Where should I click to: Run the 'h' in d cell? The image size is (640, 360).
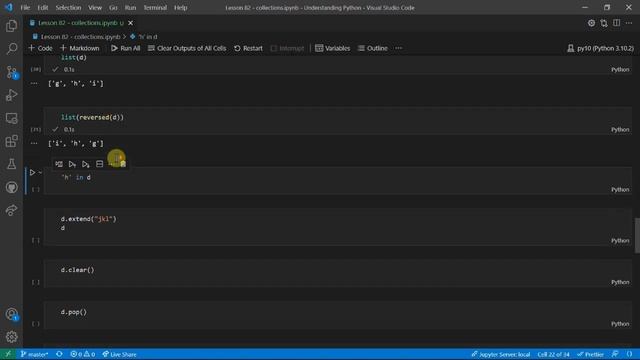(32, 173)
